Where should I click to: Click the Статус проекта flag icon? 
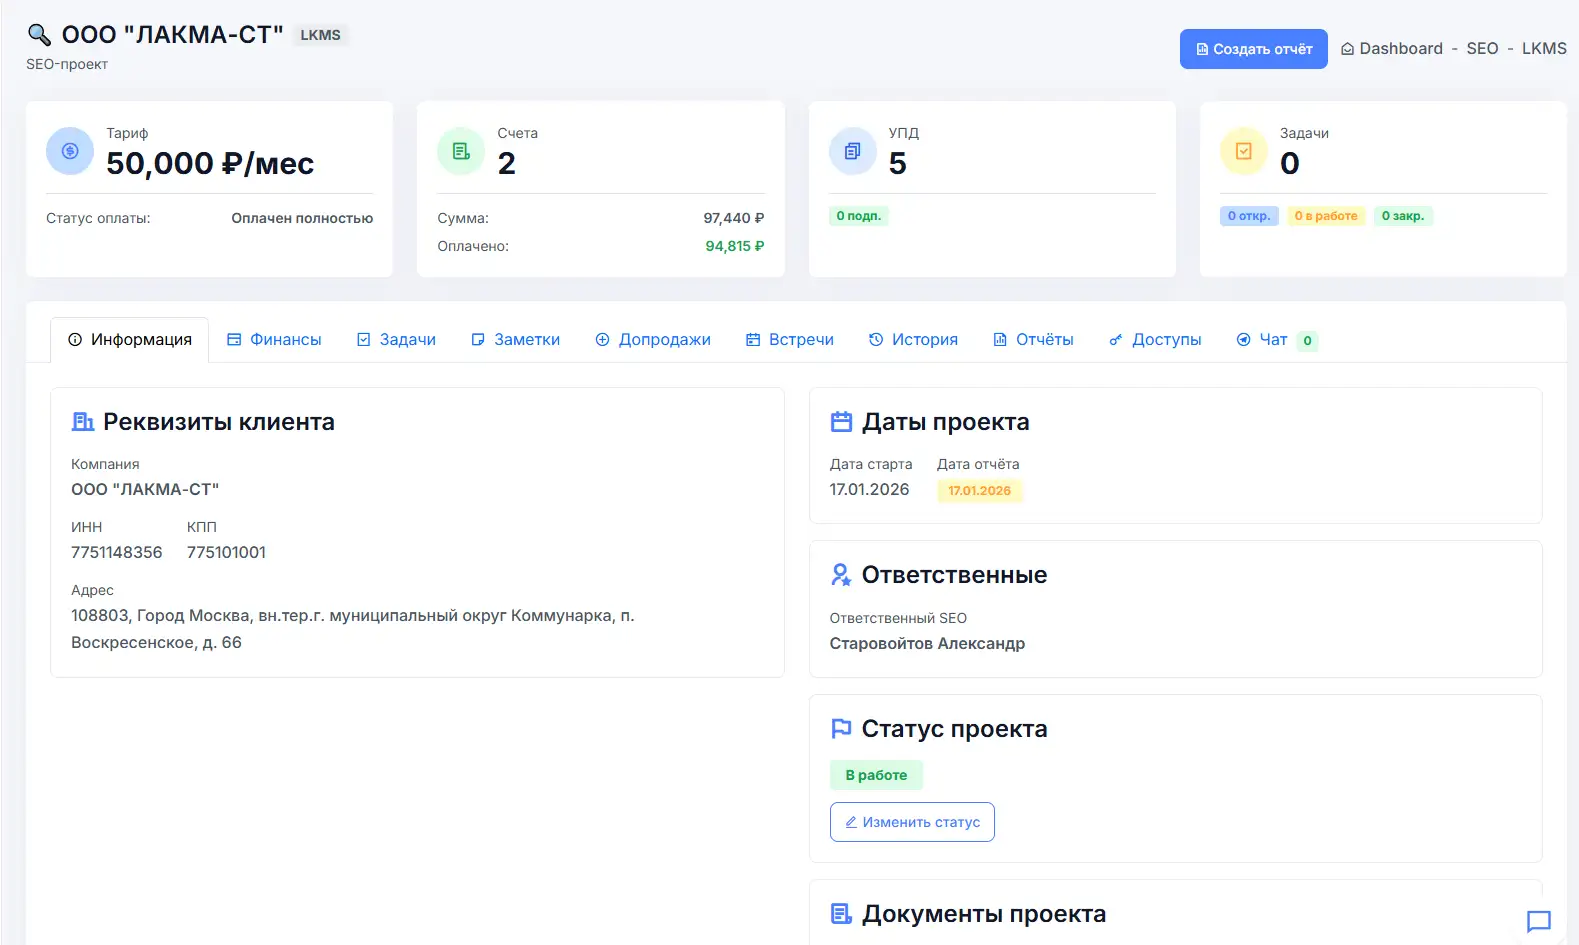(842, 729)
